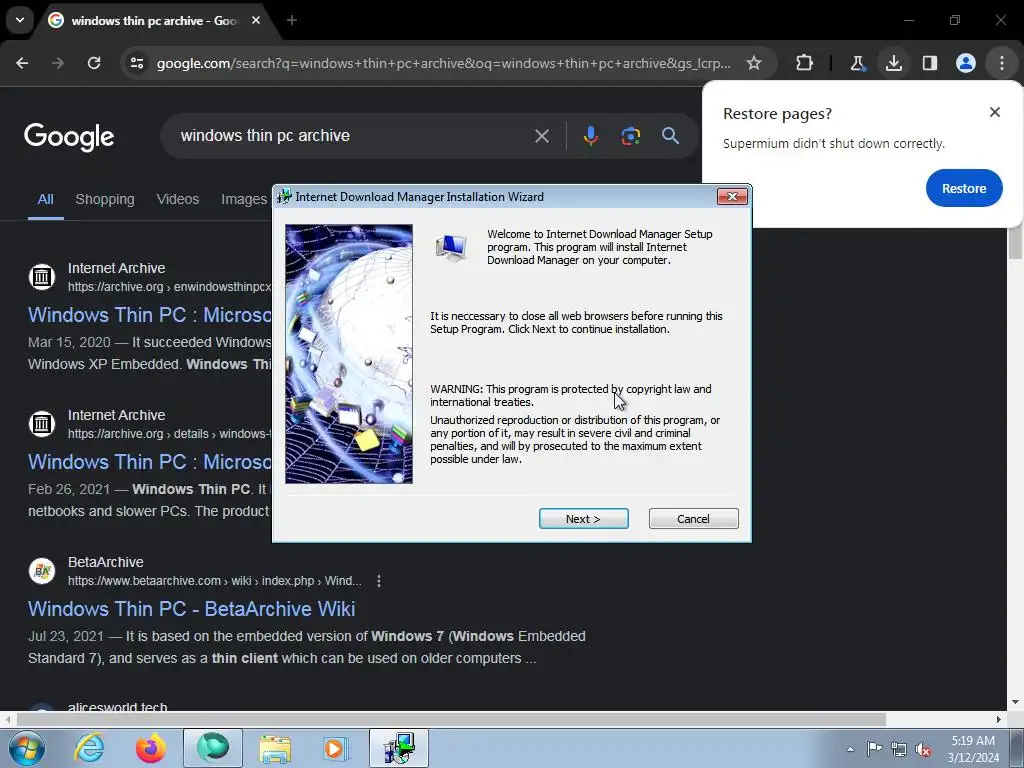Click the taskbar clock showing 5:19 AM

tap(973, 748)
